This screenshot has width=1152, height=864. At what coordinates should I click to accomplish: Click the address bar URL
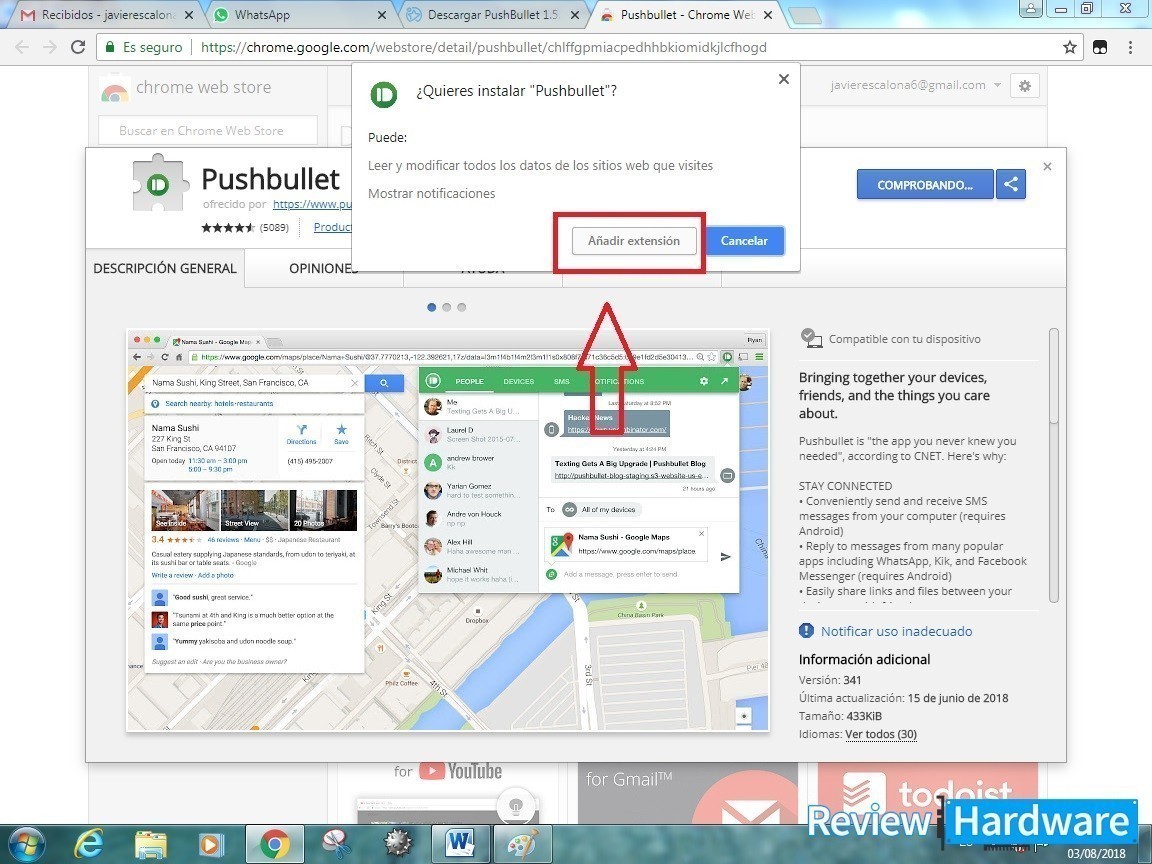[483, 47]
